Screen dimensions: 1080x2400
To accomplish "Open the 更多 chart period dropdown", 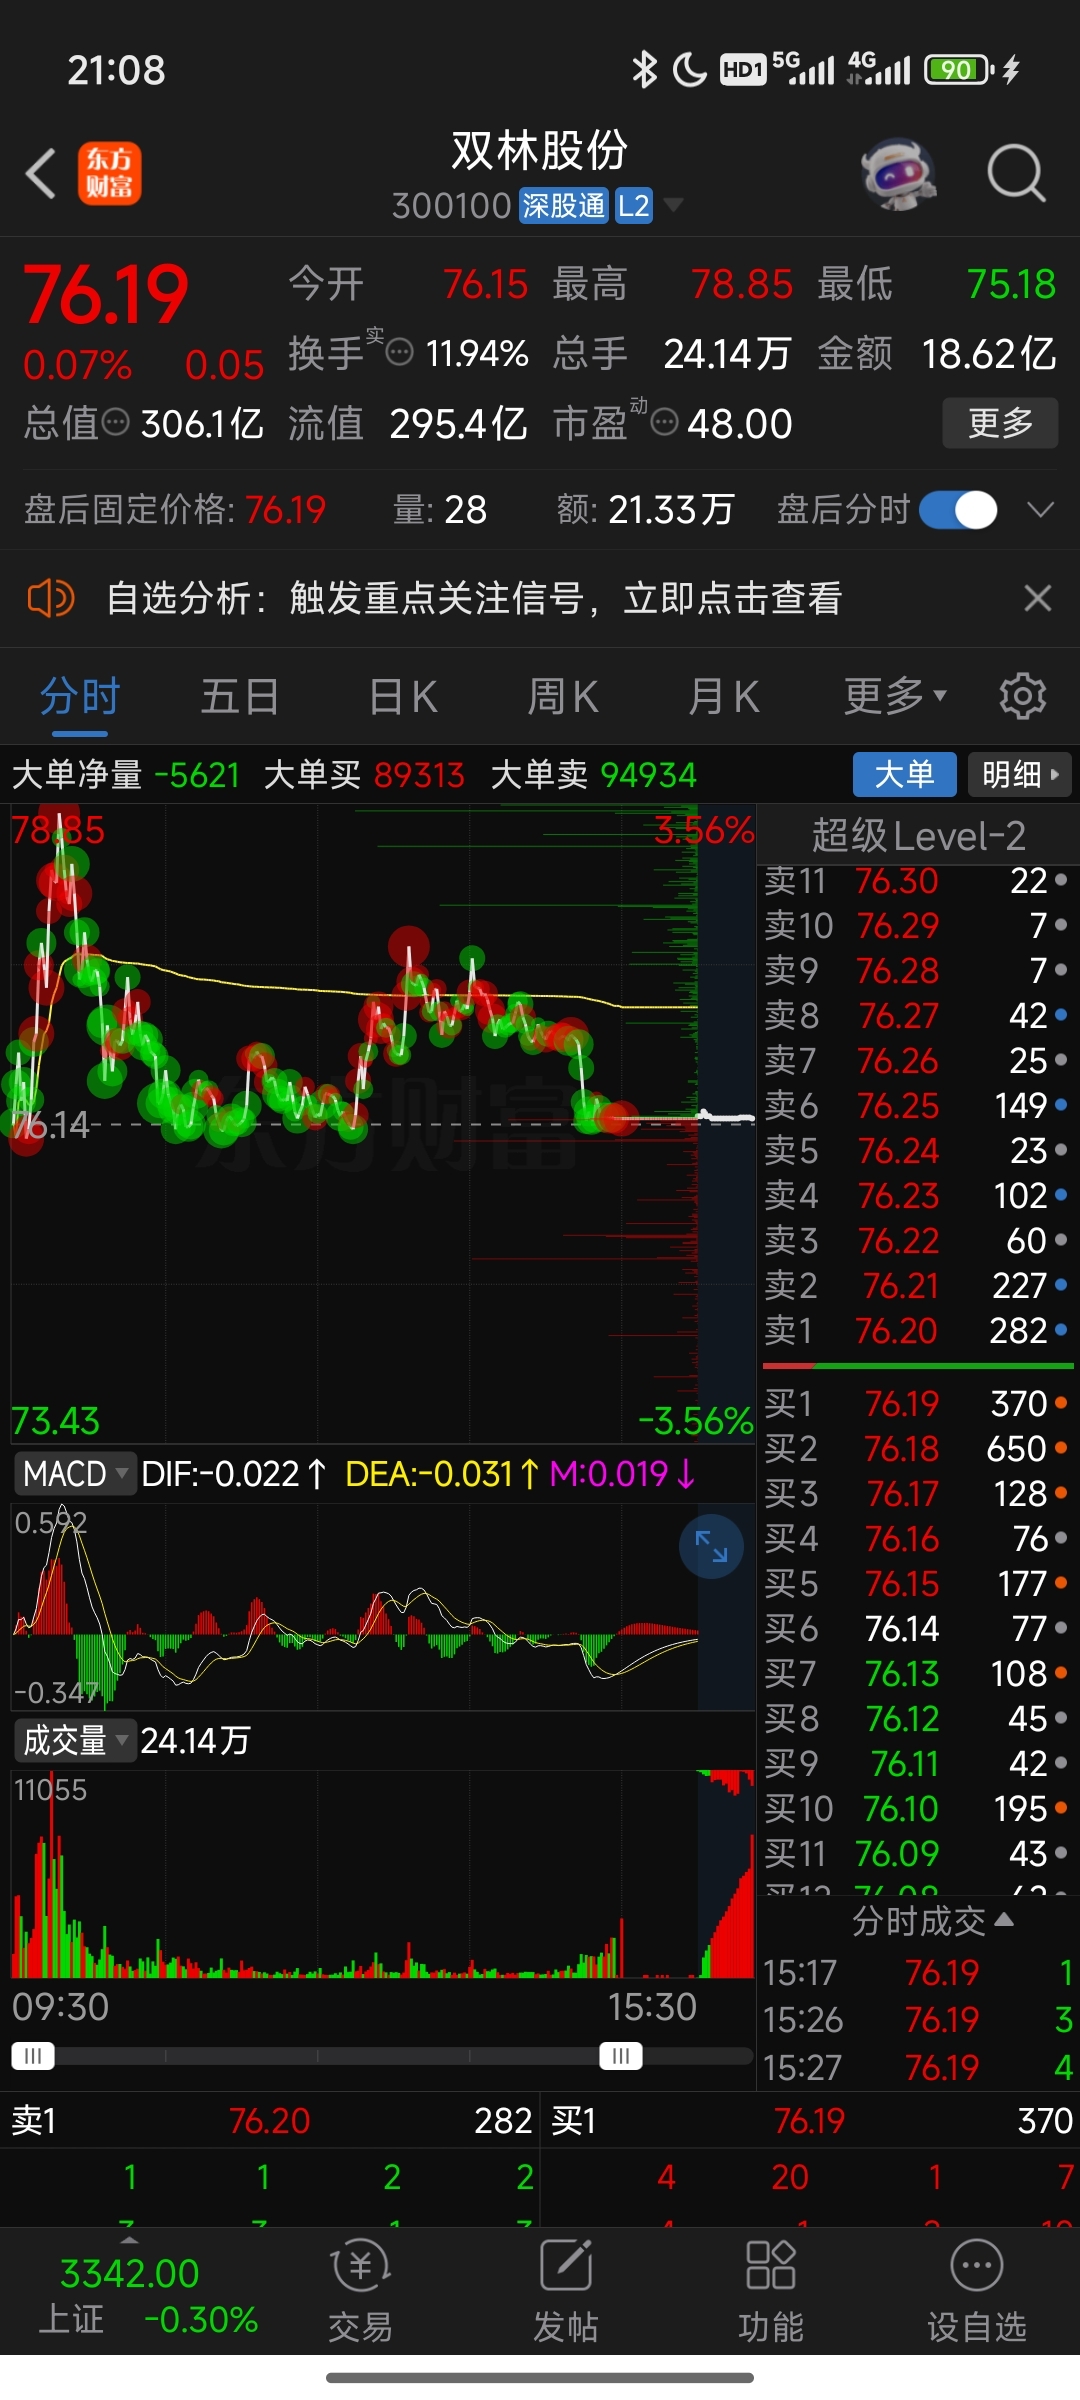I will [x=895, y=696].
